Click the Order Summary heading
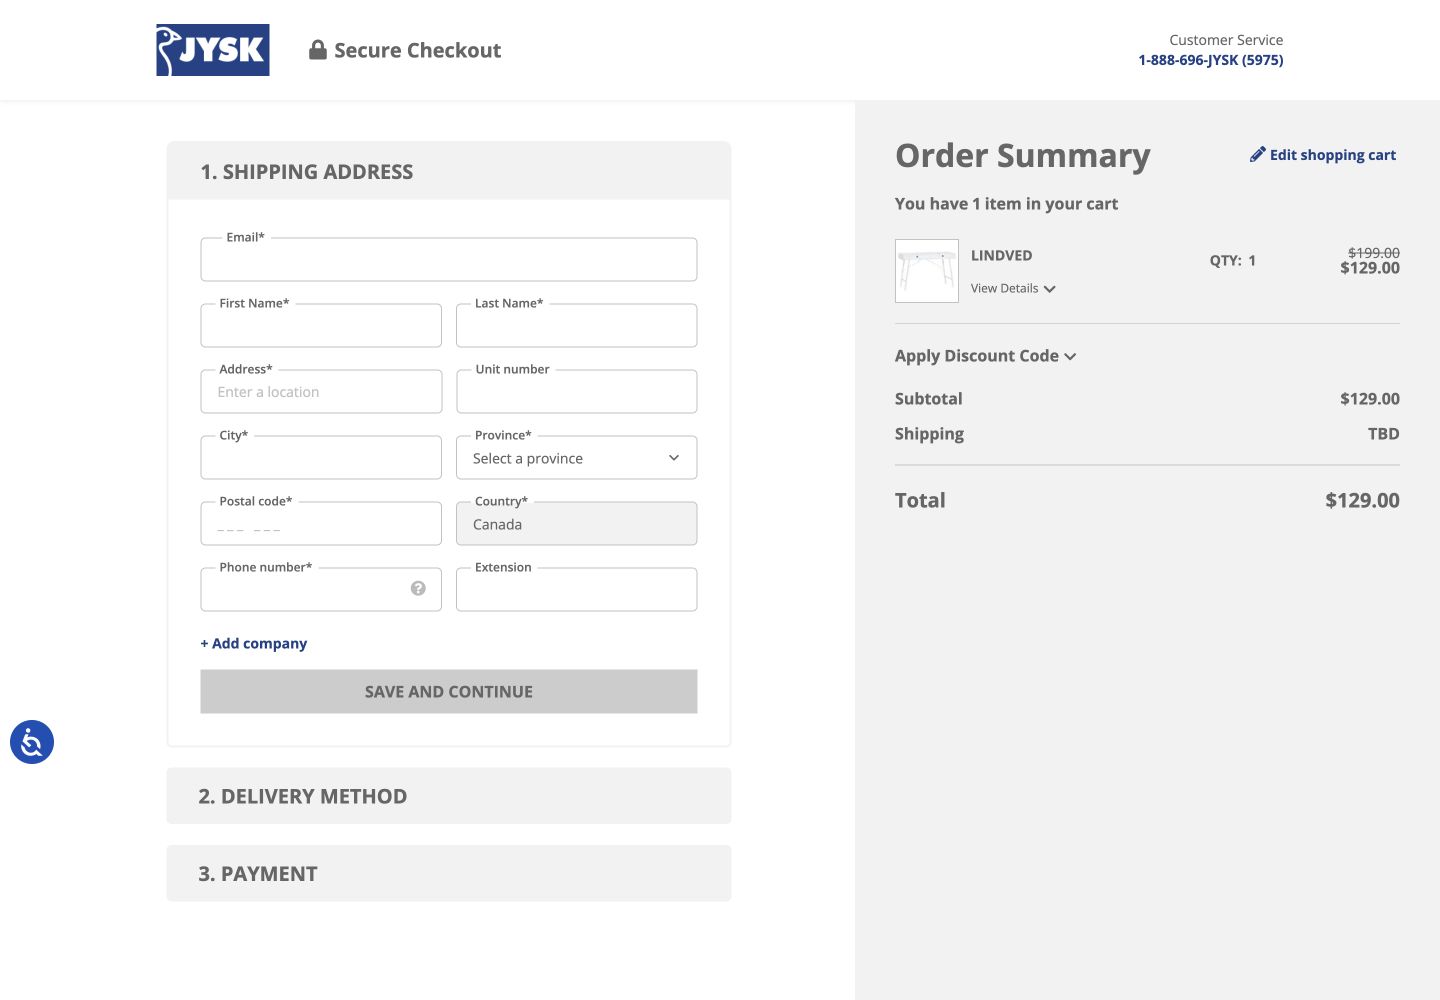The height and width of the screenshot is (1000, 1440). [1023, 156]
